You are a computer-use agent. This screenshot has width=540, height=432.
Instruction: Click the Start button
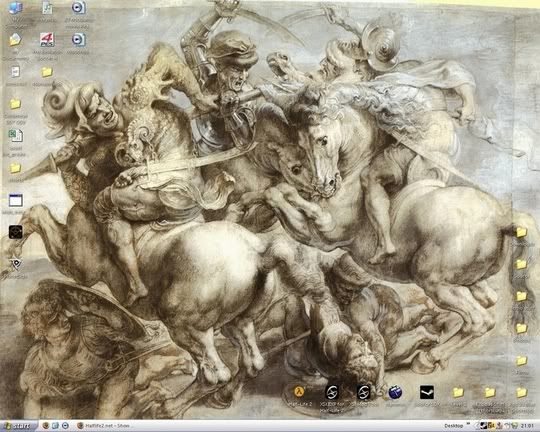[19, 426]
